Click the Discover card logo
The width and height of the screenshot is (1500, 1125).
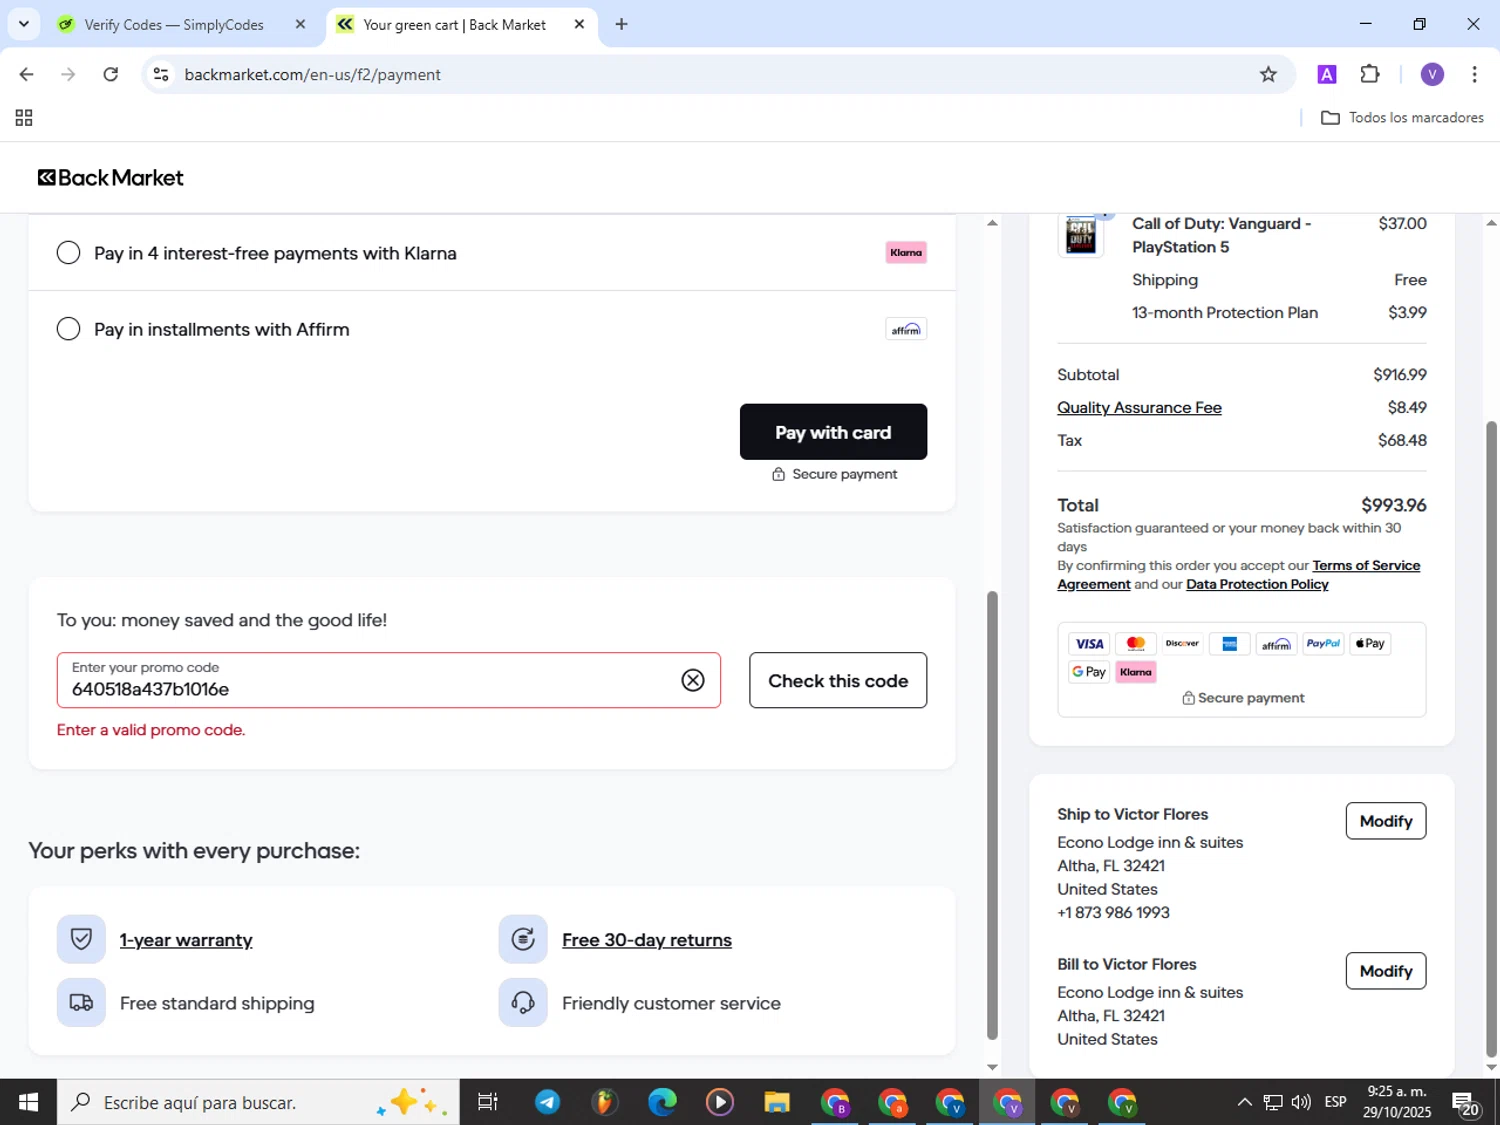pyautogui.click(x=1182, y=644)
